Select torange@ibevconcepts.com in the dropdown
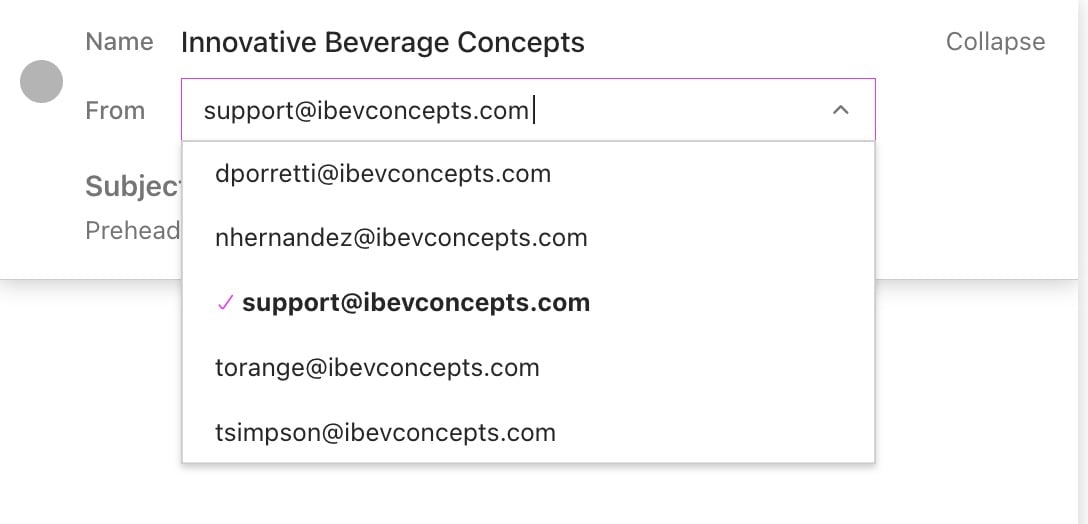 click(377, 367)
